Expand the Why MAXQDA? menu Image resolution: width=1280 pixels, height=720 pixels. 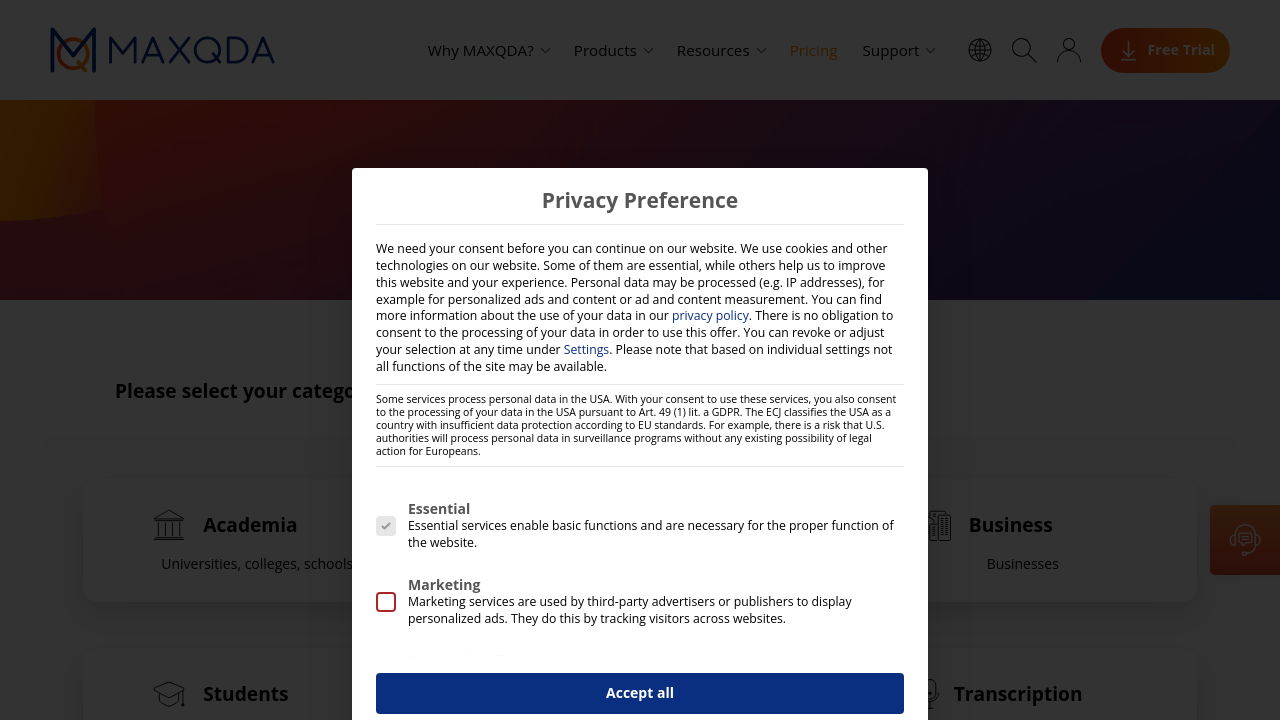click(488, 51)
